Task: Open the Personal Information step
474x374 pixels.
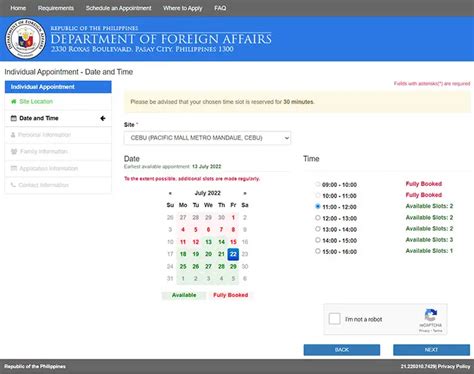Action: click(x=58, y=135)
